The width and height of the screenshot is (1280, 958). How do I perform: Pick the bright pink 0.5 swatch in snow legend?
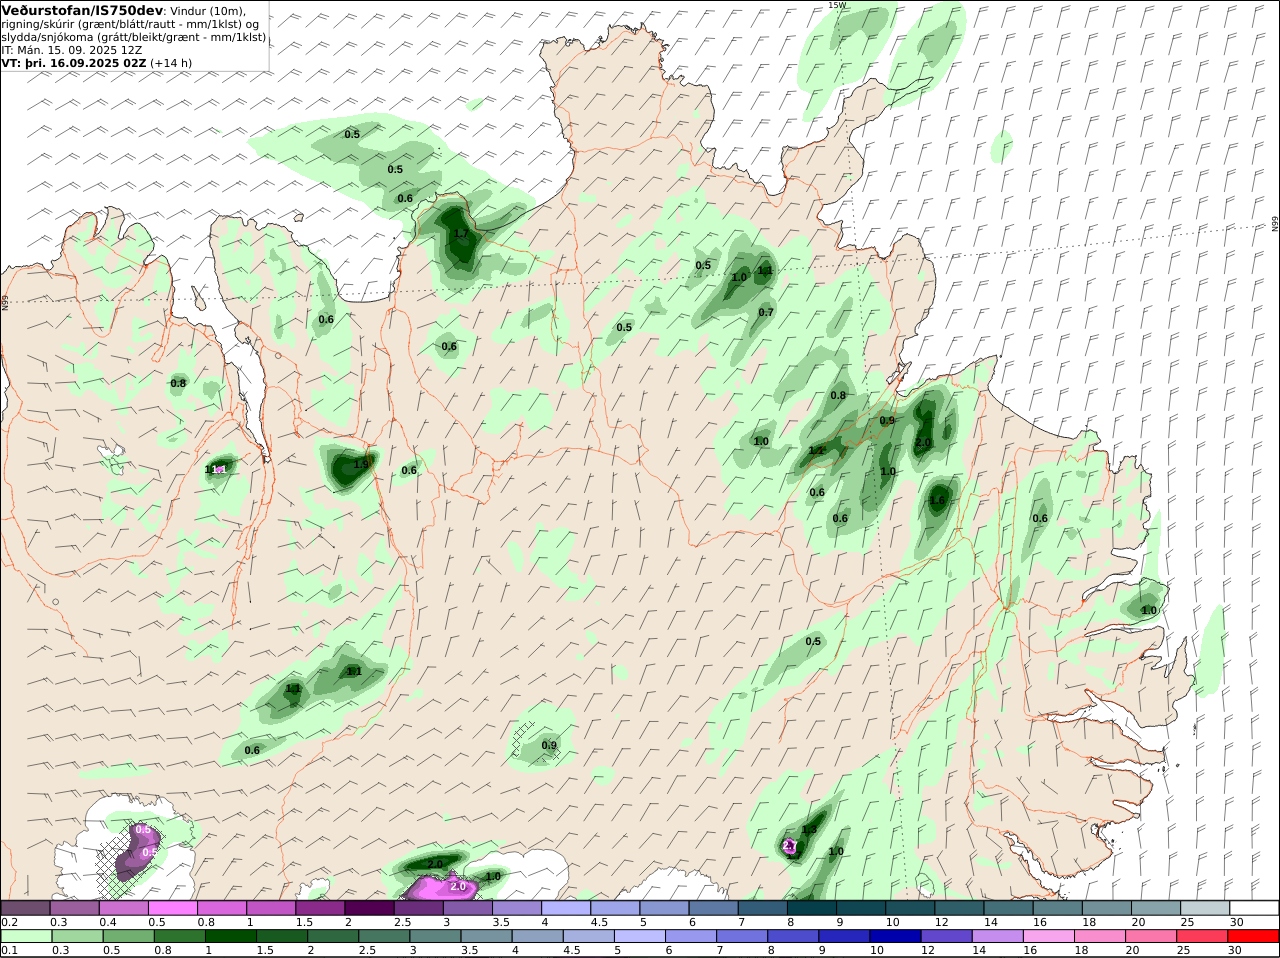pyautogui.click(x=173, y=907)
